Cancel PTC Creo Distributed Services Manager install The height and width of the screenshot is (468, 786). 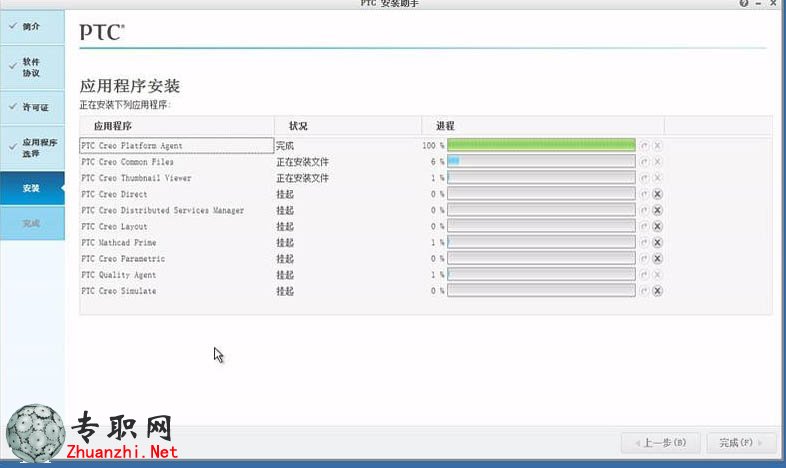tap(657, 210)
